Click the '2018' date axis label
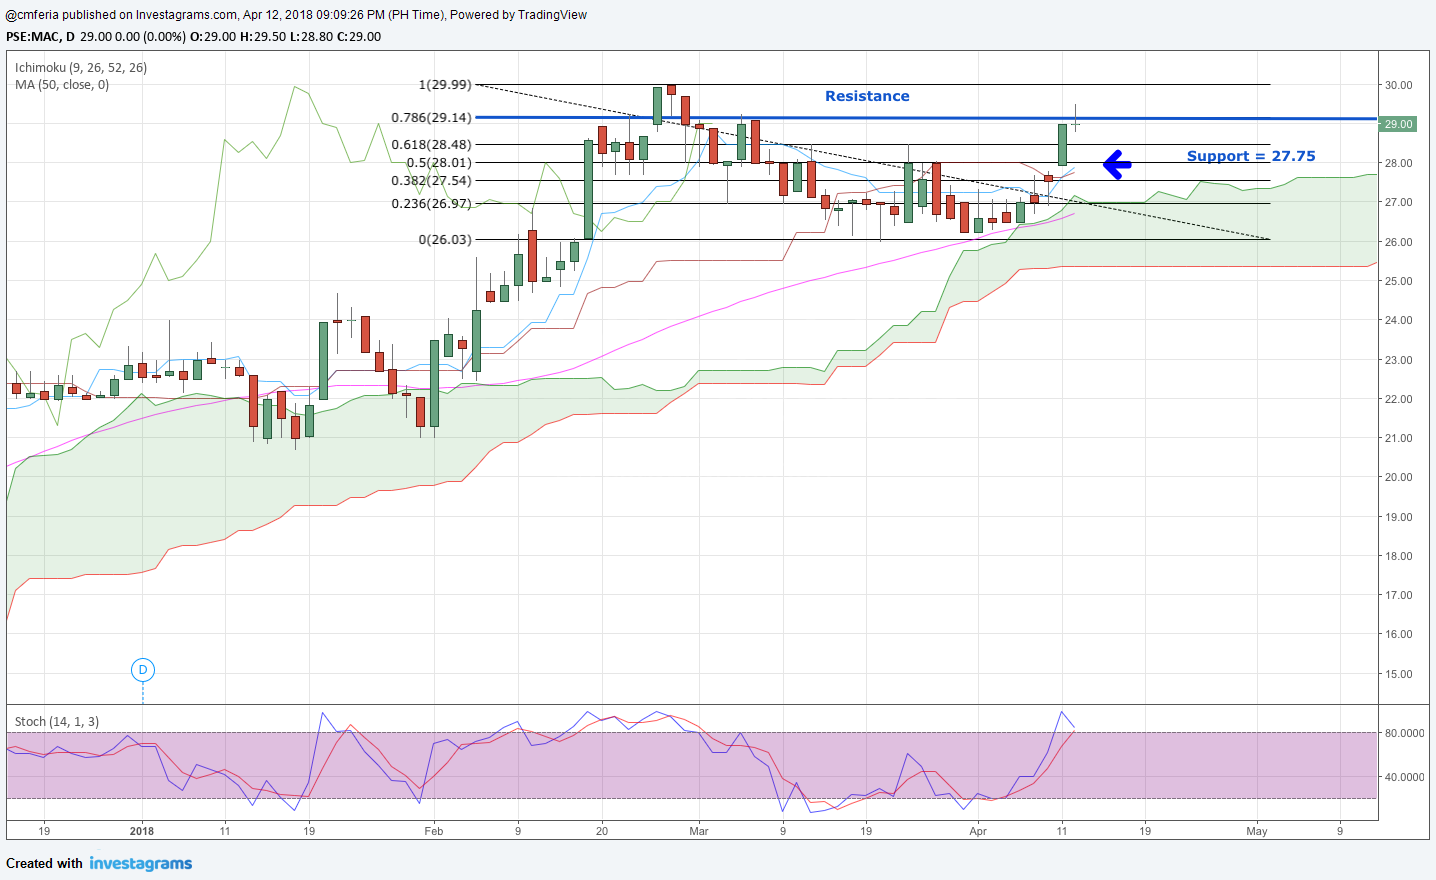Viewport: 1436px width, 880px height. (142, 831)
